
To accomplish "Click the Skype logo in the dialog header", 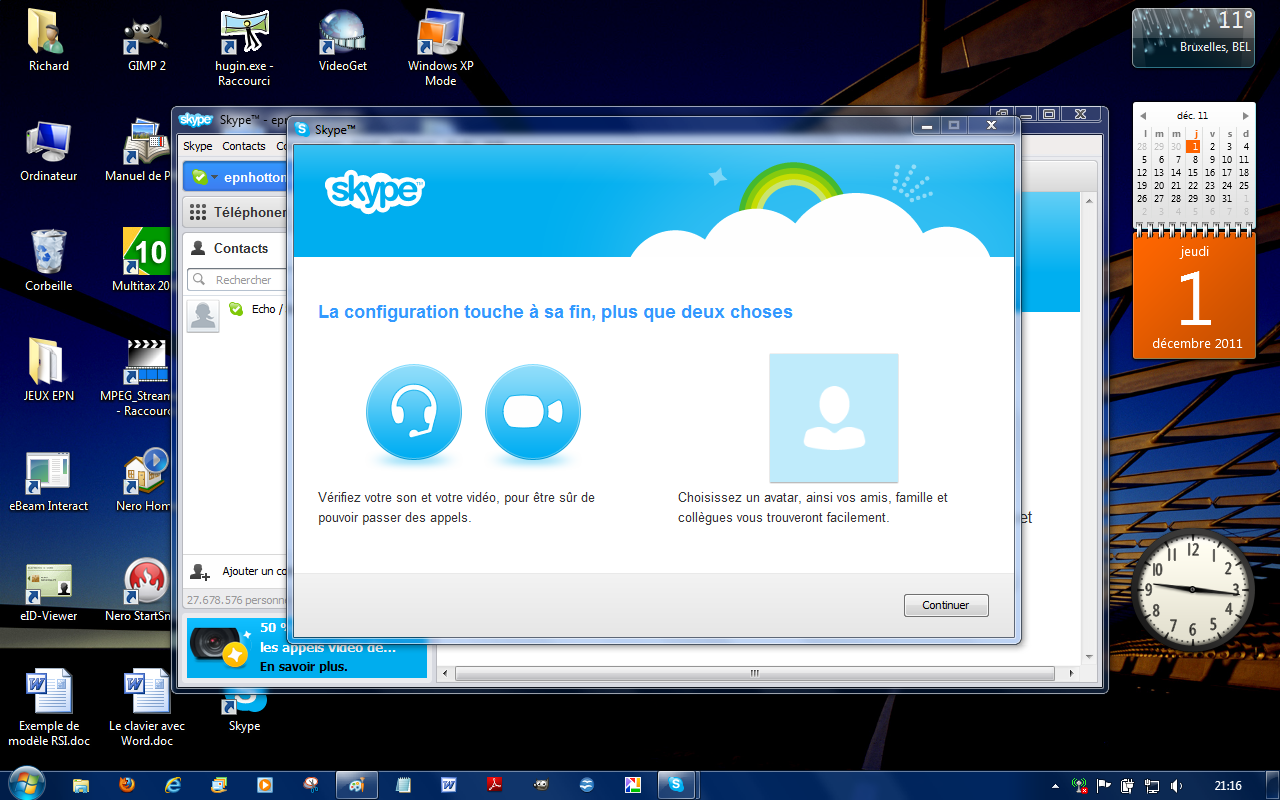I will [375, 190].
